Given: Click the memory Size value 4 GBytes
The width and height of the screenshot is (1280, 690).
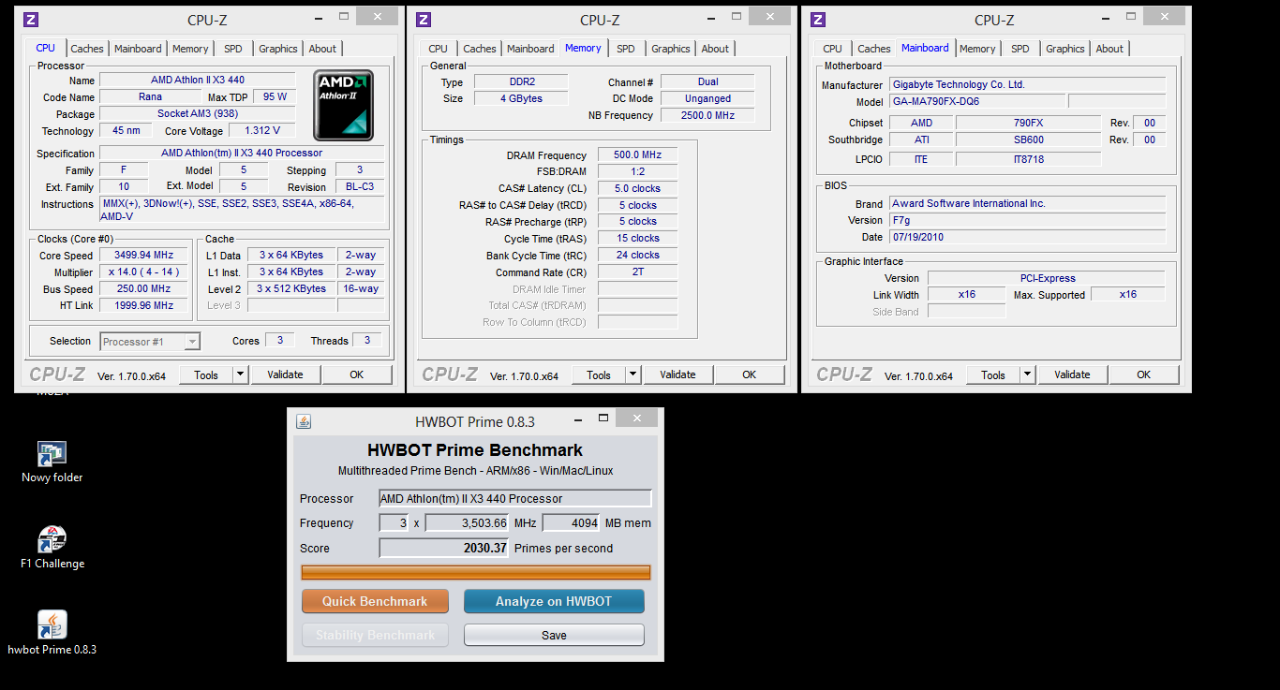Looking at the screenshot, I should pyautogui.click(x=521, y=98).
